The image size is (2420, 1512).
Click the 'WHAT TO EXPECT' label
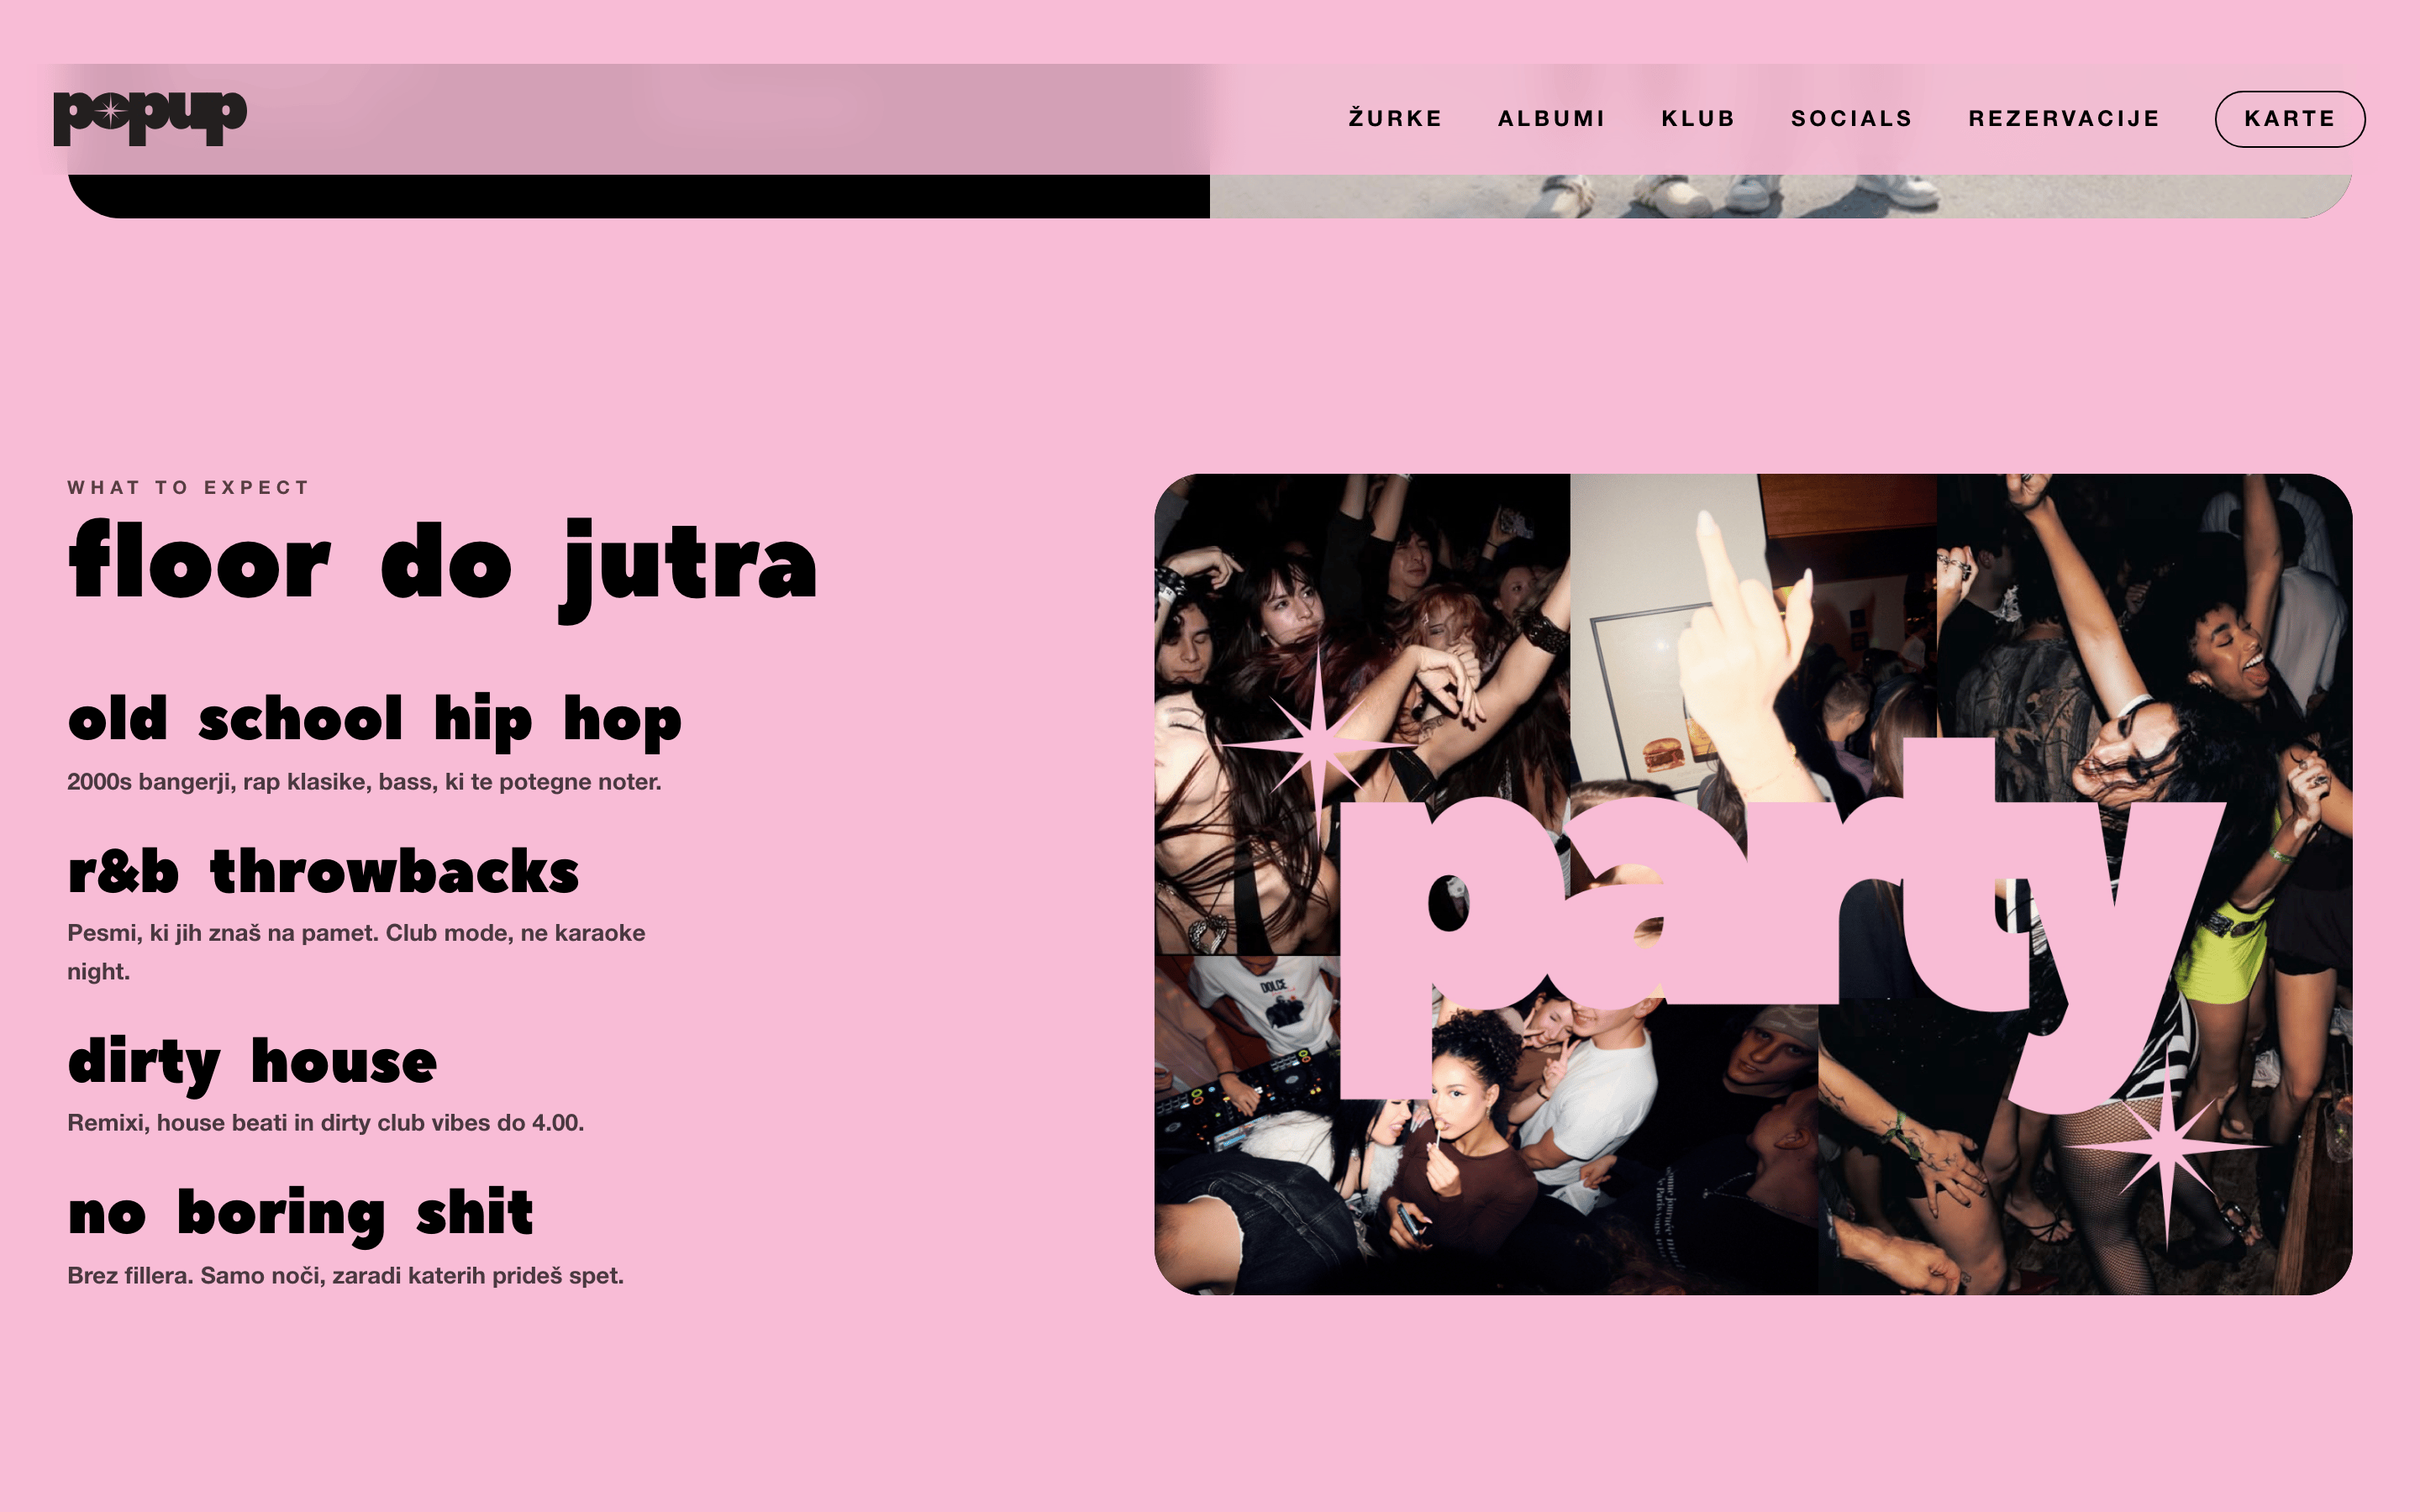tap(189, 488)
